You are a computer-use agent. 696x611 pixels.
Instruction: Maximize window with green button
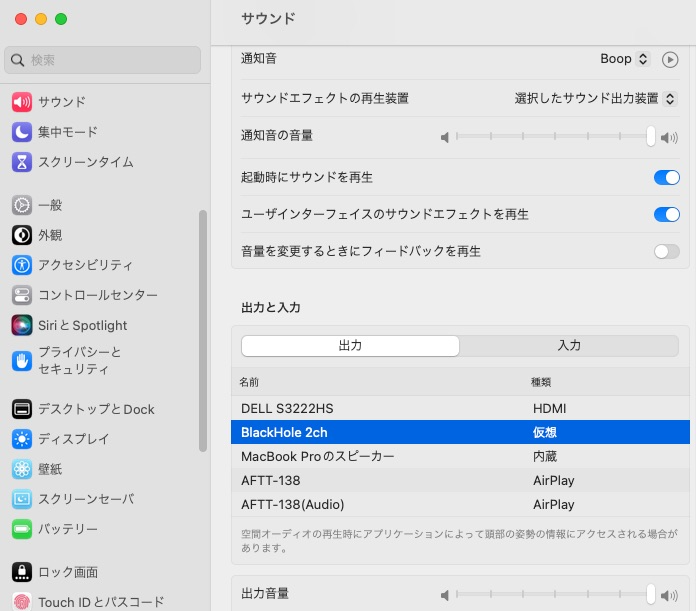pos(61,19)
